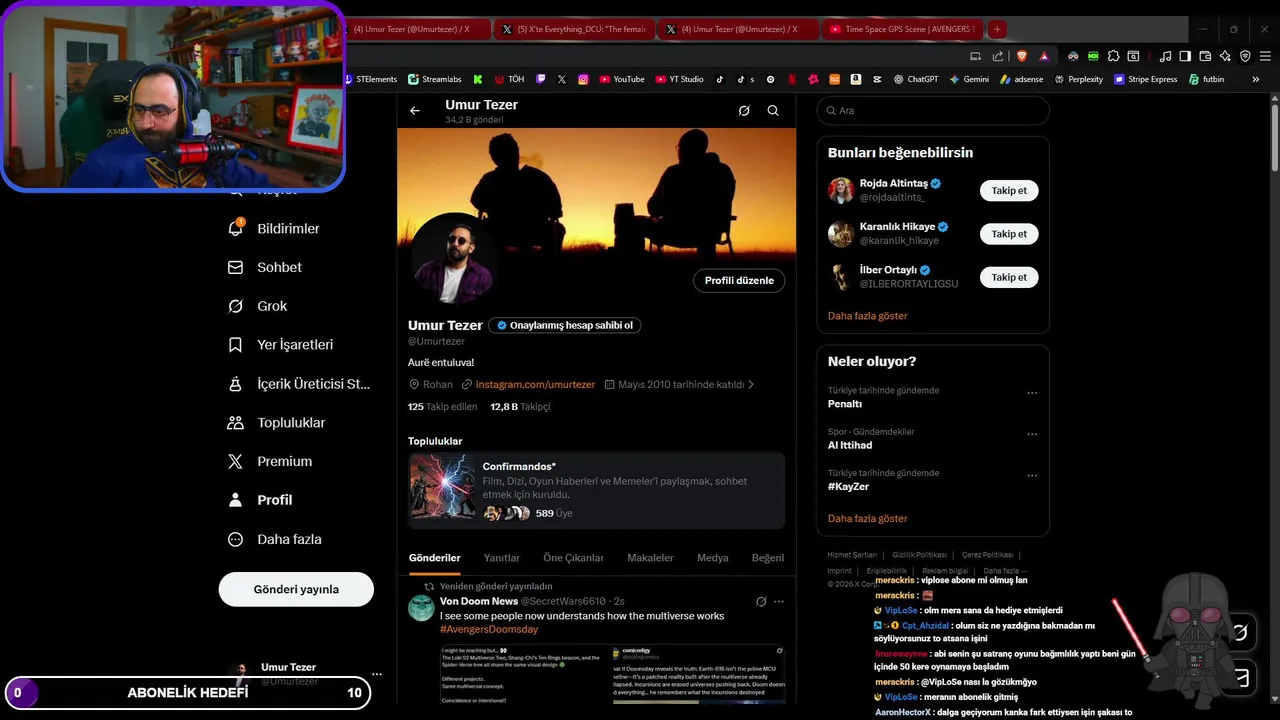Open the adsense bookmark
Screen dimensions: 1280x720
tap(1022, 79)
